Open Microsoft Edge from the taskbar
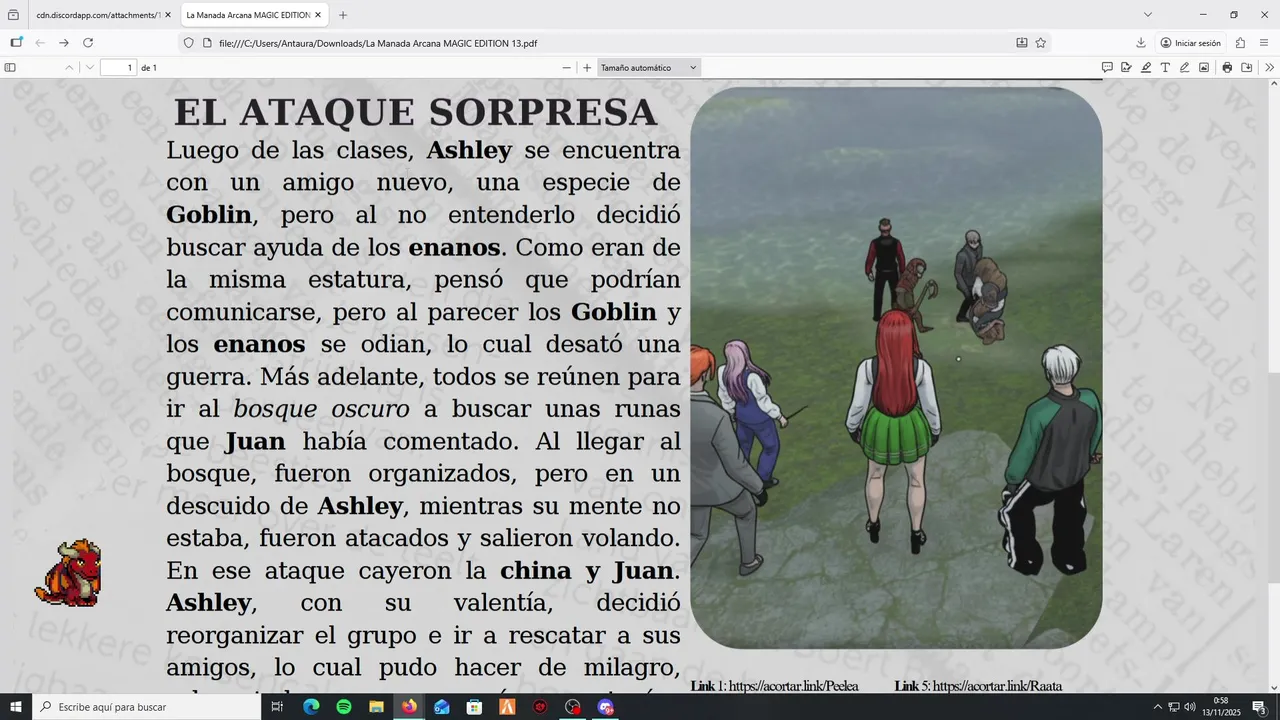The image size is (1280, 720). (311, 707)
